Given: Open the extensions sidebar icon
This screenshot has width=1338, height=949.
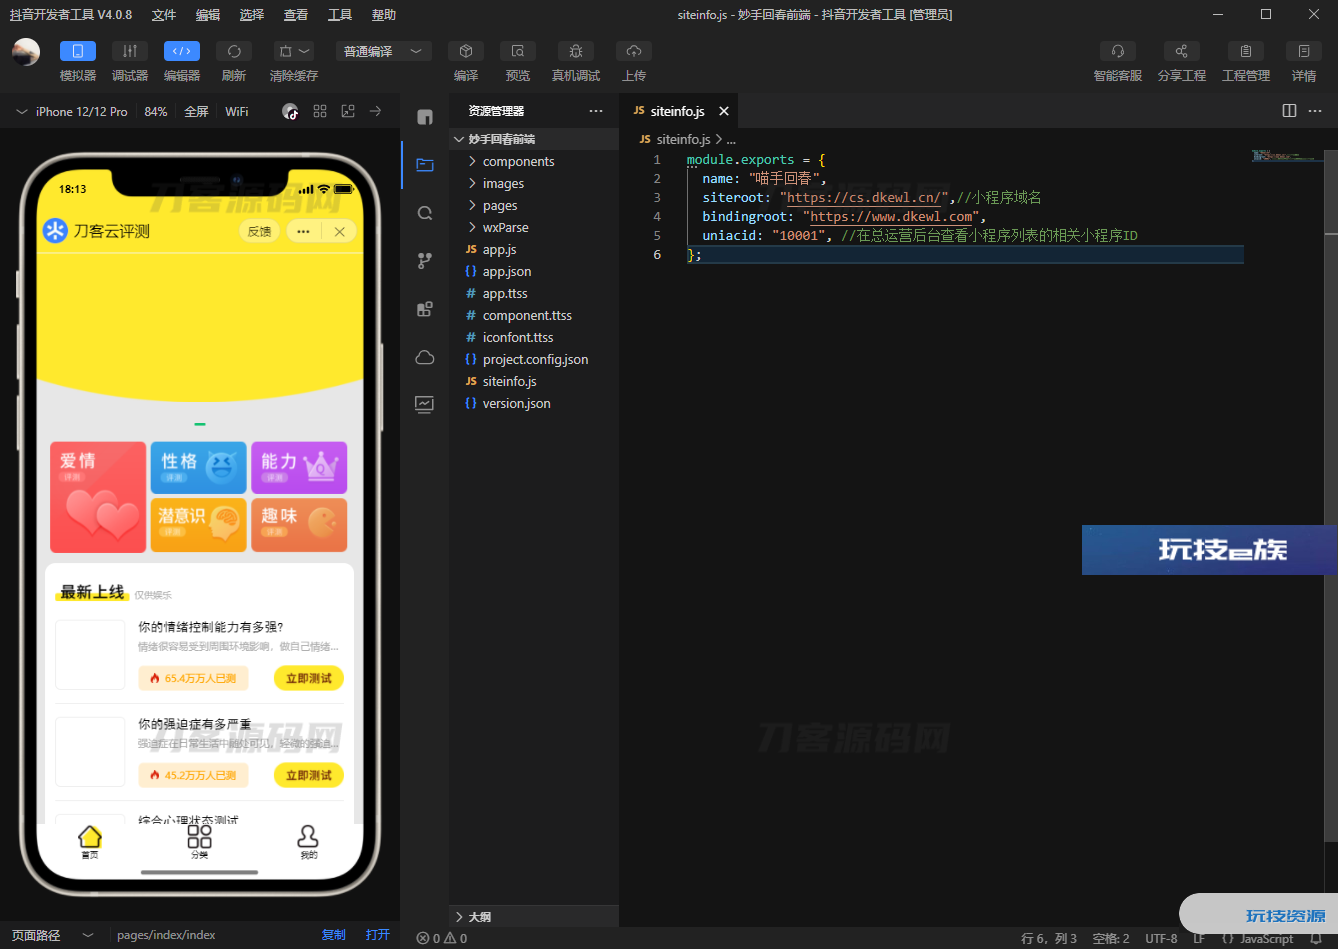Looking at the screenshot, I should (x=425, y=309).
